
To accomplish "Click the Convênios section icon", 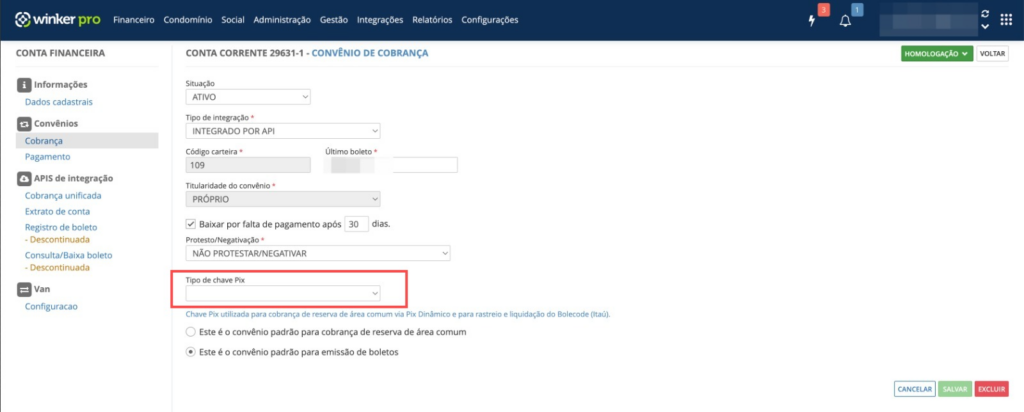I will [x=24, y=123].
